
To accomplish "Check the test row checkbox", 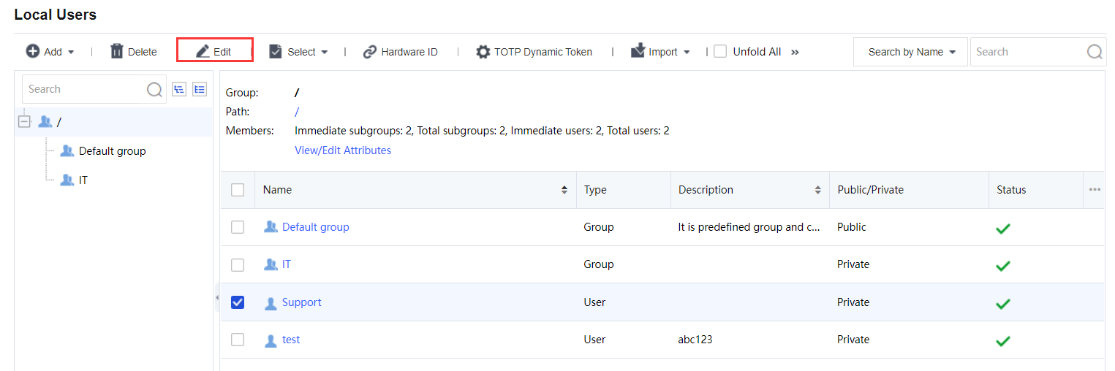I will (238, 340).
